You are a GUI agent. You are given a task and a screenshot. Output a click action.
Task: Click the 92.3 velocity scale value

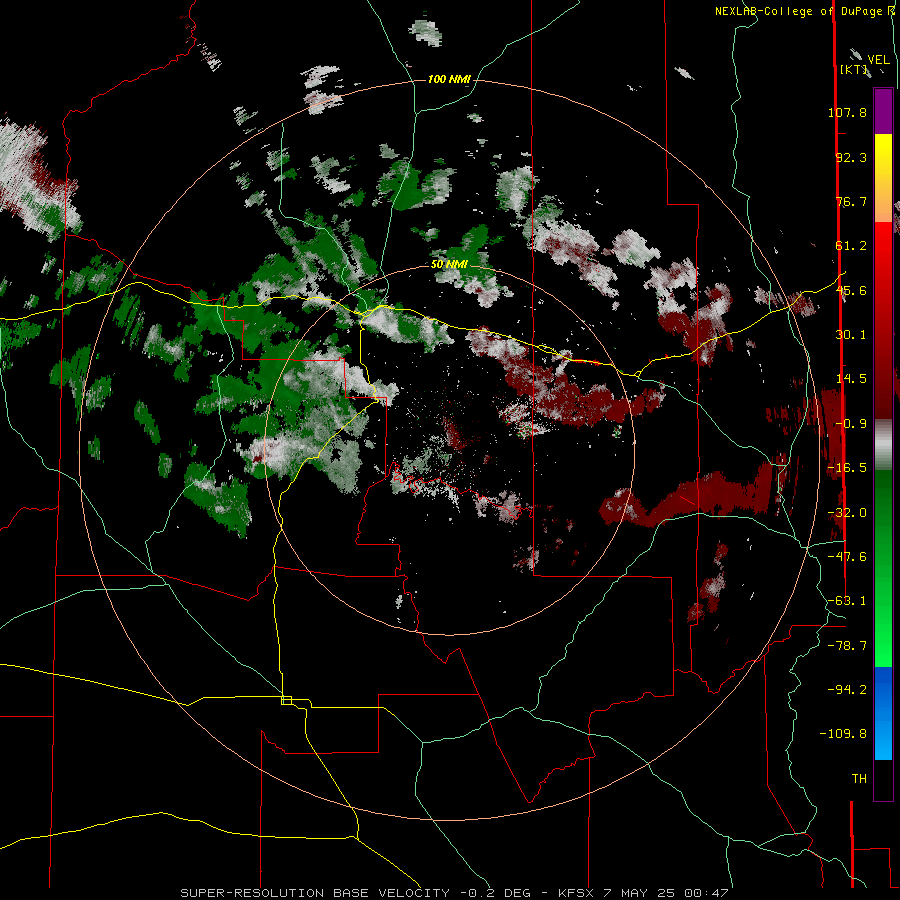851,157
